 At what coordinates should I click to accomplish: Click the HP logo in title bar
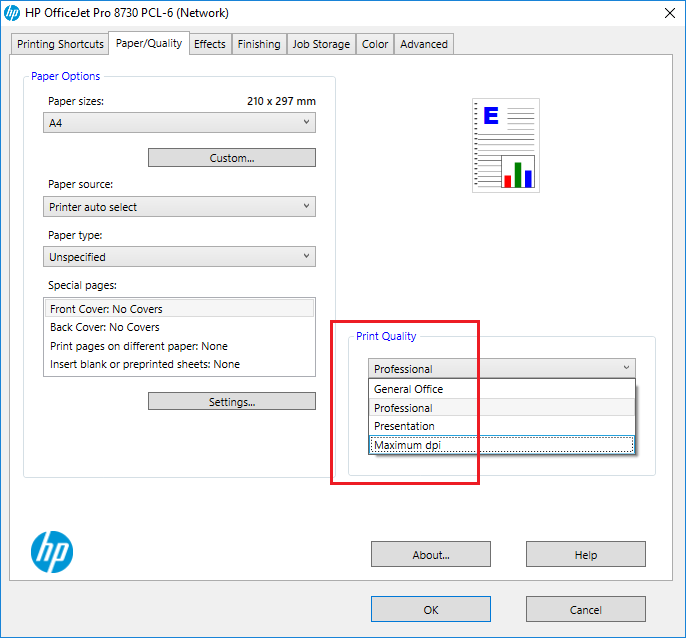[x=12, y=13]
